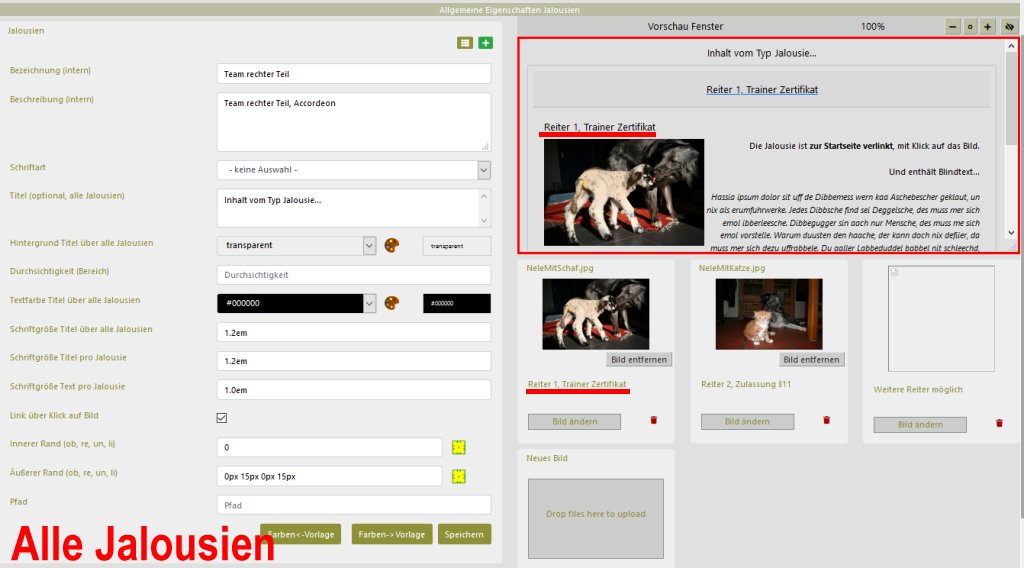Open the Hintergrund Titel transparent dropdown
The height and width of the screenshot is (568, 1024).
[369, 245]
